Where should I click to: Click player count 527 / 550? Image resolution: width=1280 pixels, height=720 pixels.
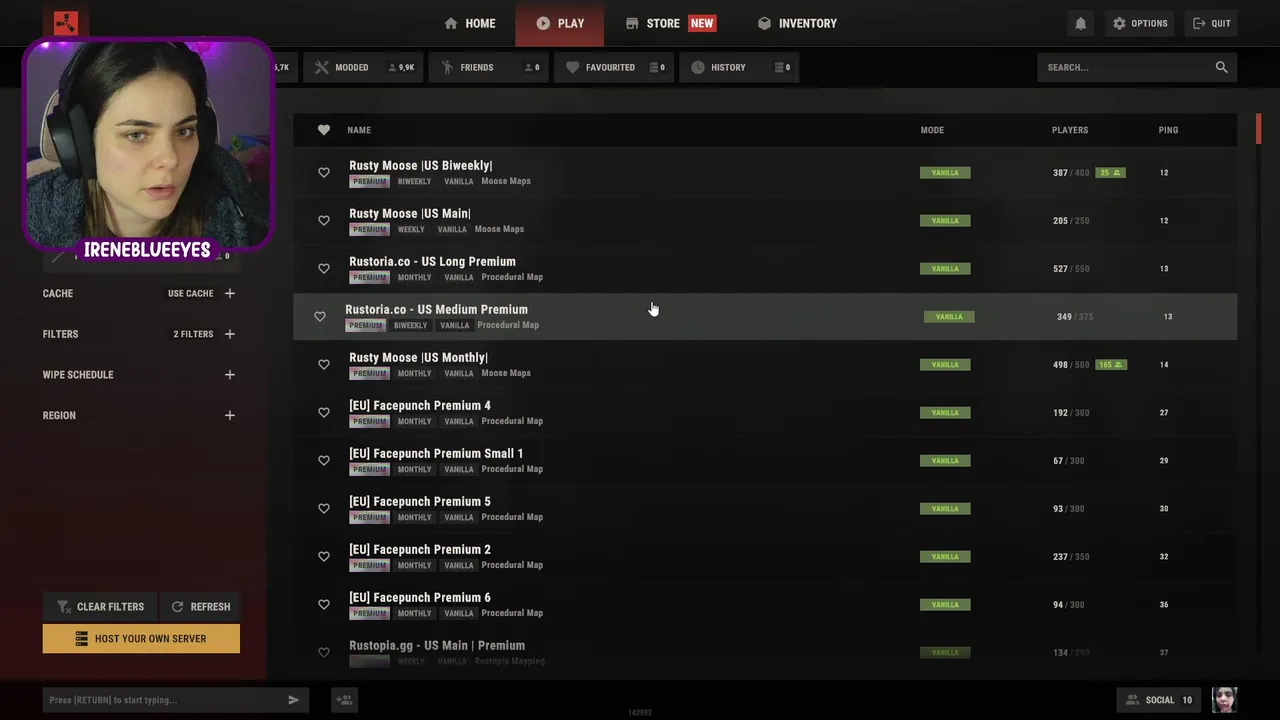click(x=1069, y=269)
